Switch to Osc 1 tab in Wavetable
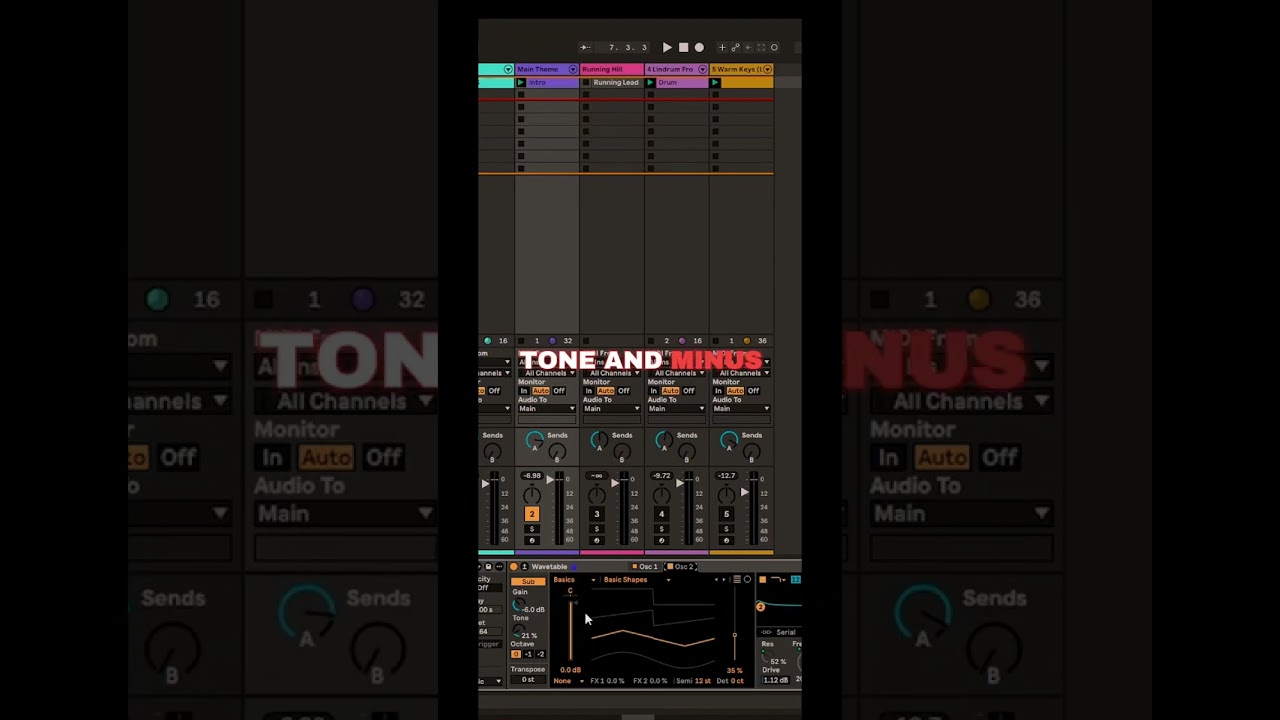The image size is (1280, 720). click(x=645, y=566)
